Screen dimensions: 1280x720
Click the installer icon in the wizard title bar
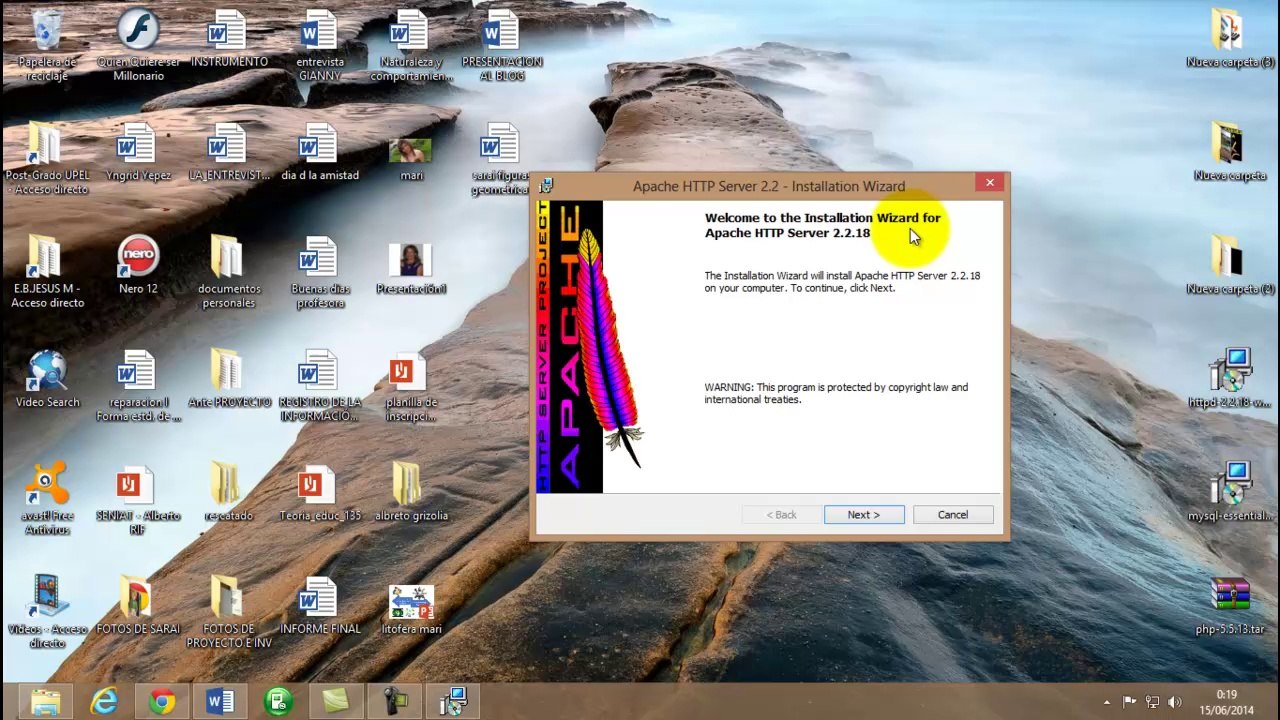[x=546, y=186]
